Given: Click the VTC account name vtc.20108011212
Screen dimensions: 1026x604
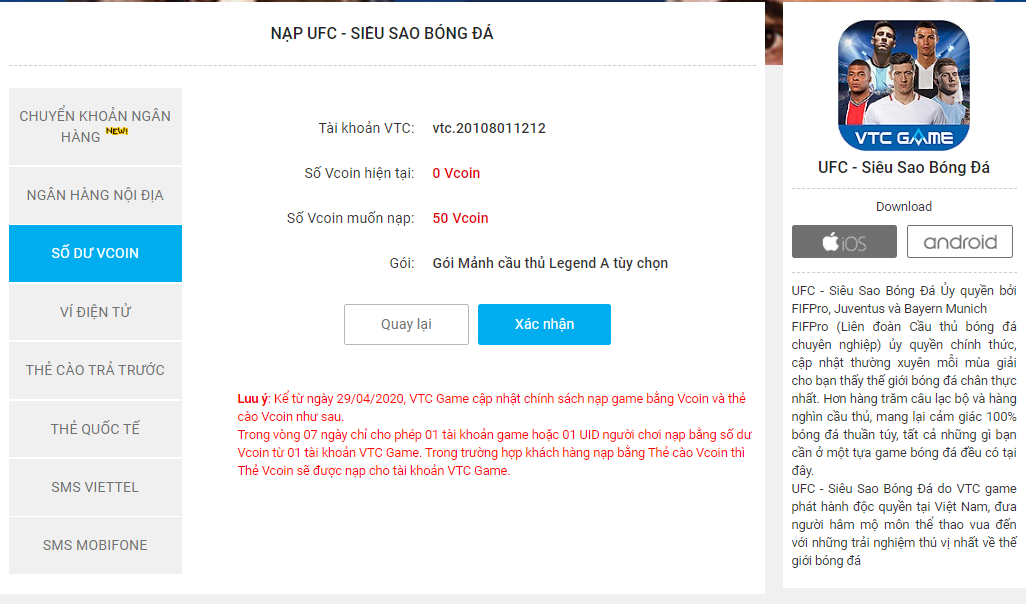Looking at the screenshot, I should (489, 128).
